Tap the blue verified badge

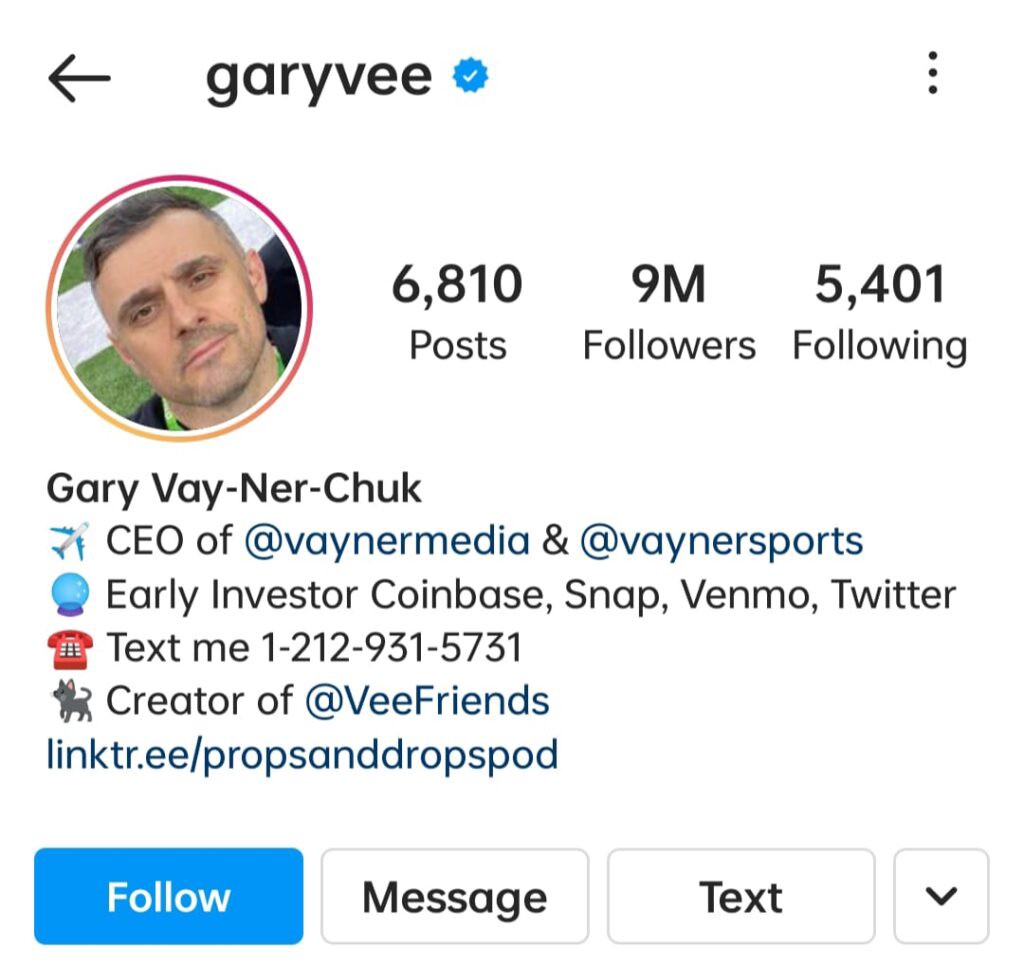pyautogui.click(x=470, y=76)
